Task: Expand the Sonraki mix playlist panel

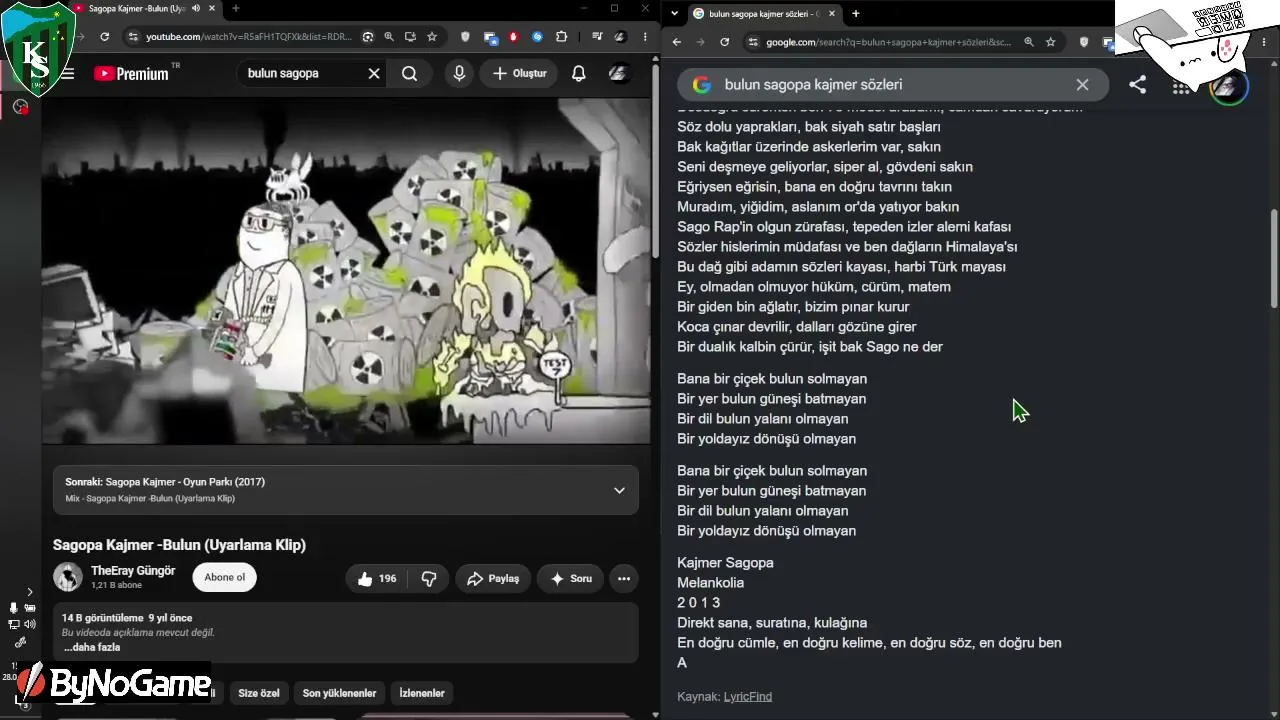Action: (x=619, y=490)
